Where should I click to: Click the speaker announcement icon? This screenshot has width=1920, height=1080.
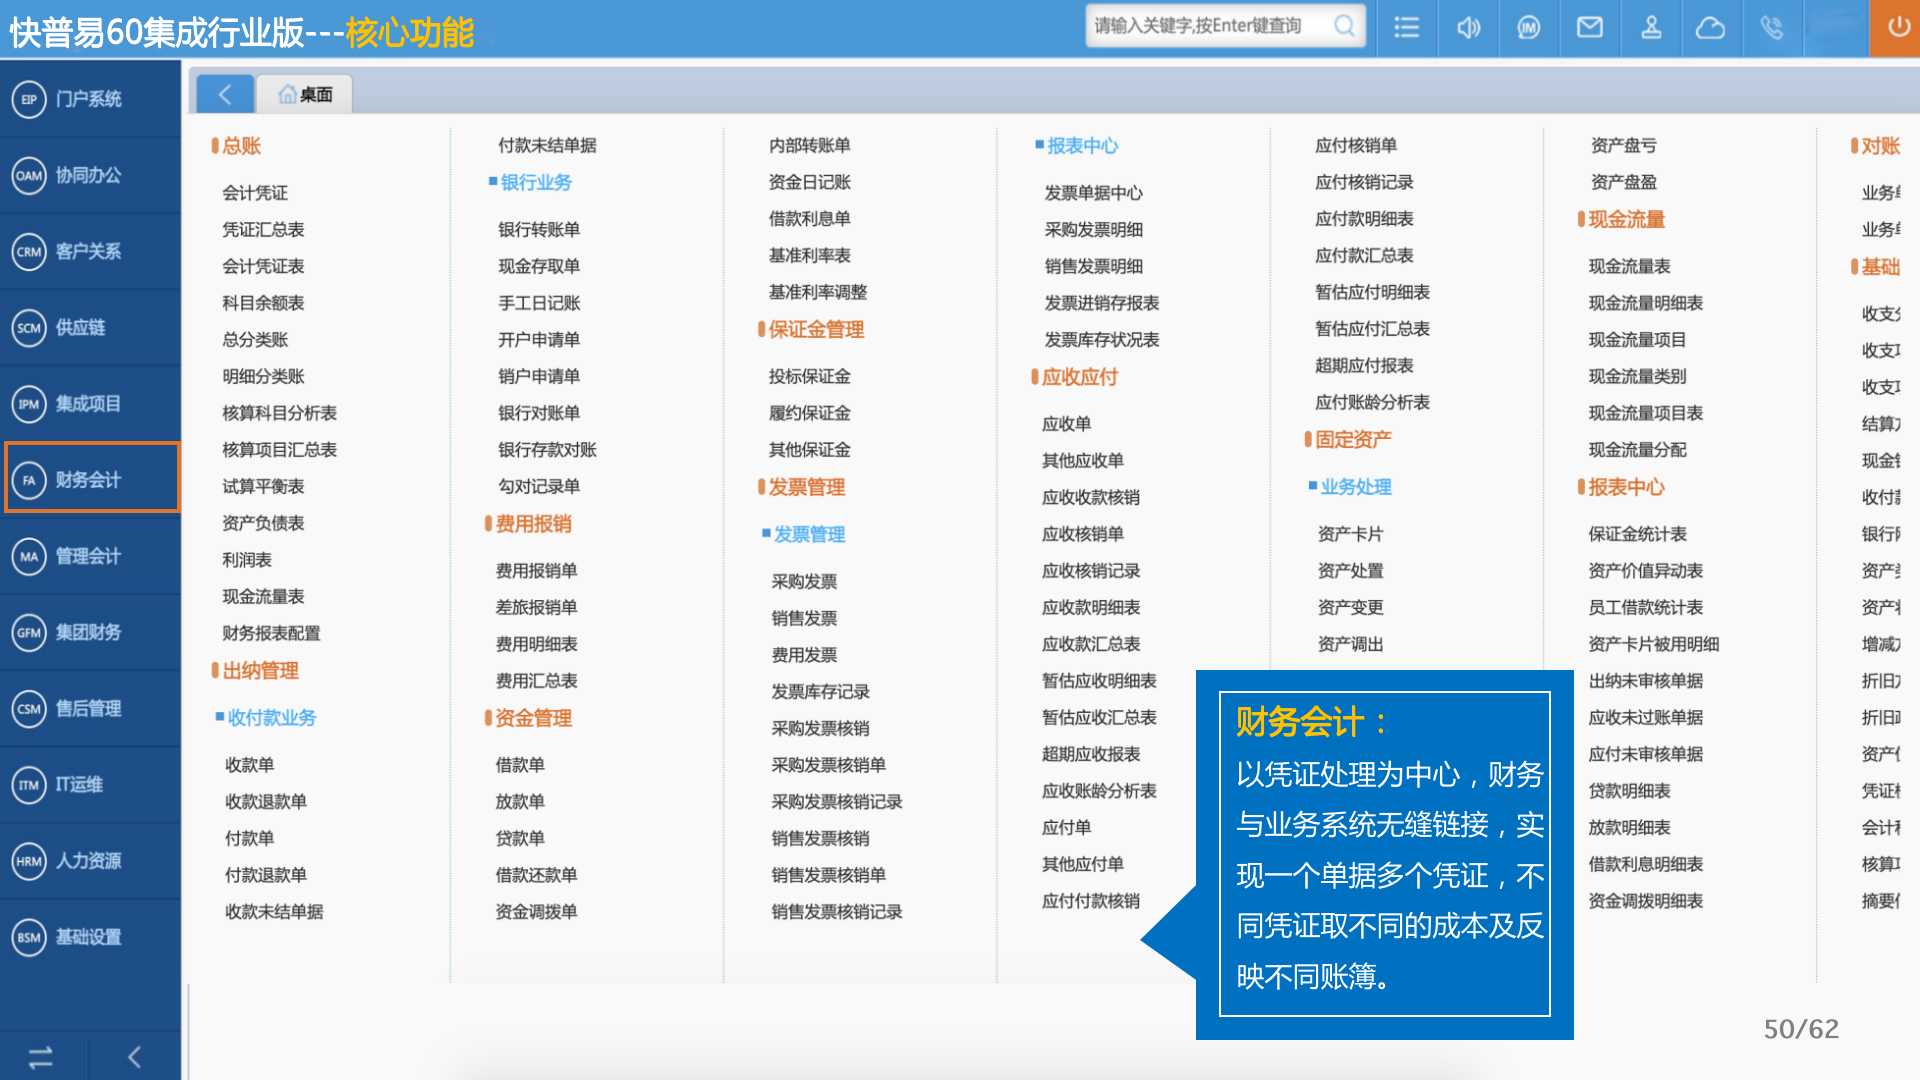click(1467, 27)
